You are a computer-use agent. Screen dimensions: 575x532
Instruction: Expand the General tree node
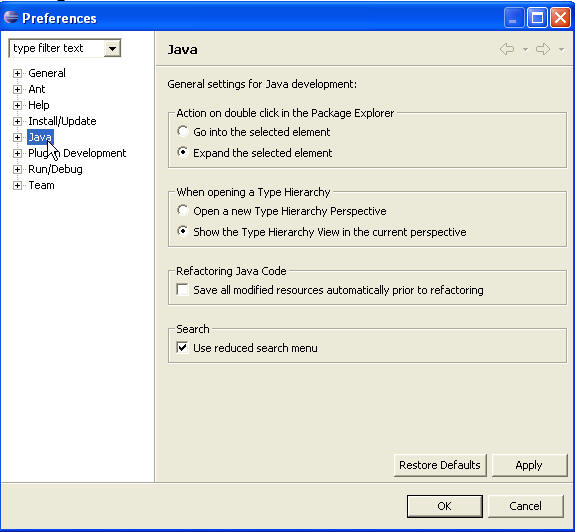tap(17, 73)
